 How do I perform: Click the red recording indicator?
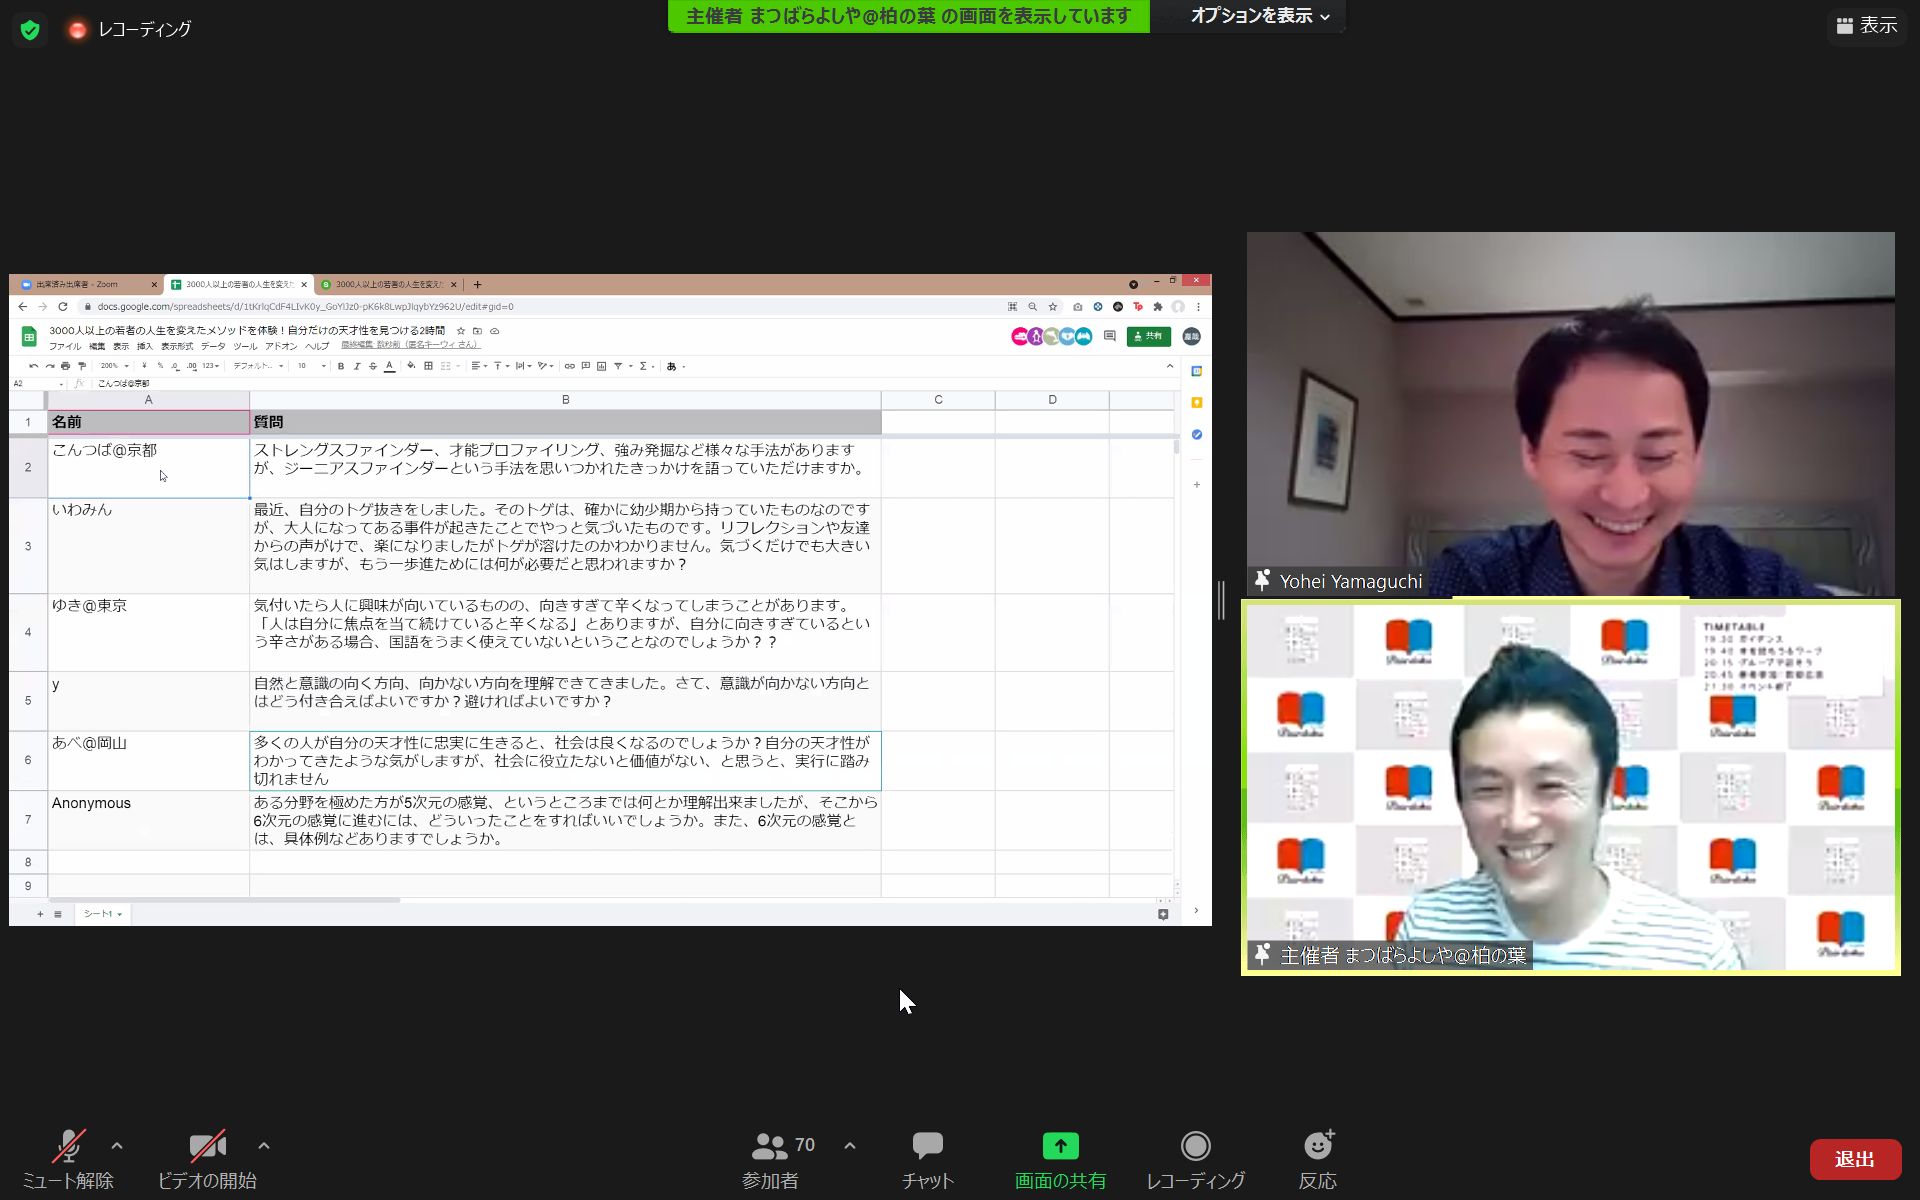coord(77,30)
